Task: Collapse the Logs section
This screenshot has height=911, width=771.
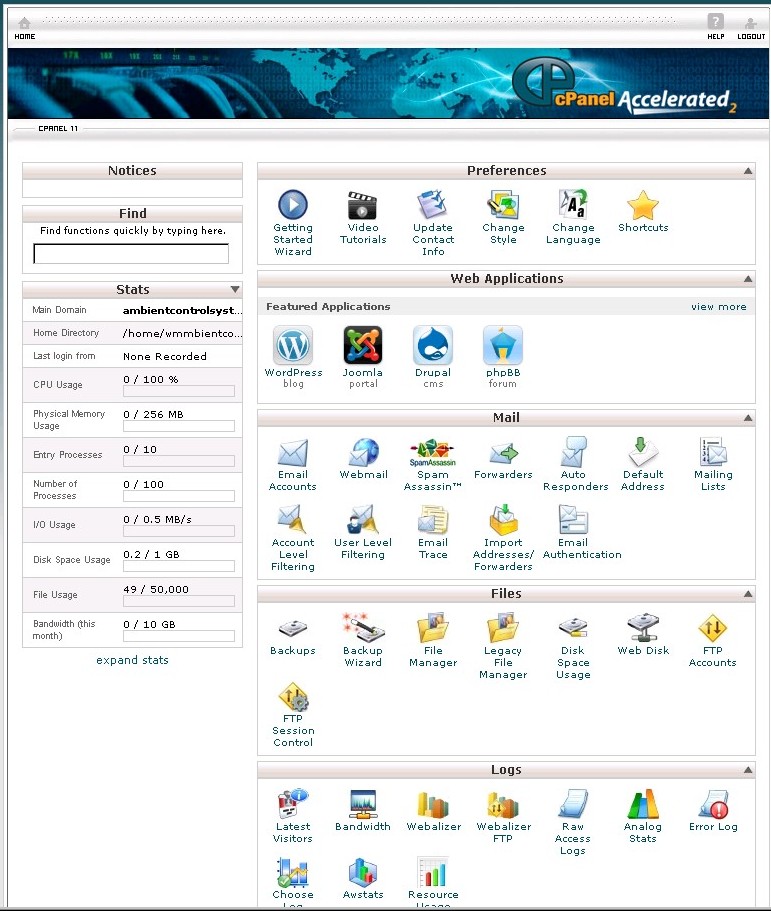Action: pyautogui.click(x=748, y=770)
